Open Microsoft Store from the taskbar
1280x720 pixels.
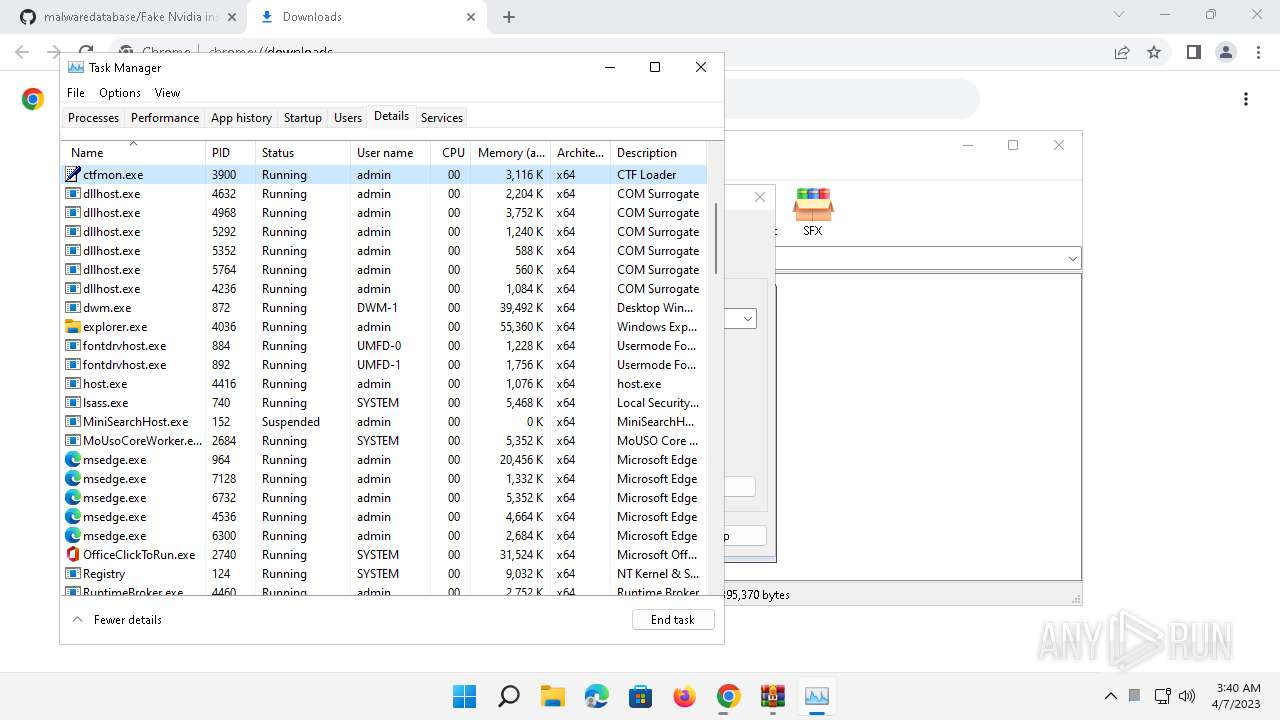(x=641, y=696)
